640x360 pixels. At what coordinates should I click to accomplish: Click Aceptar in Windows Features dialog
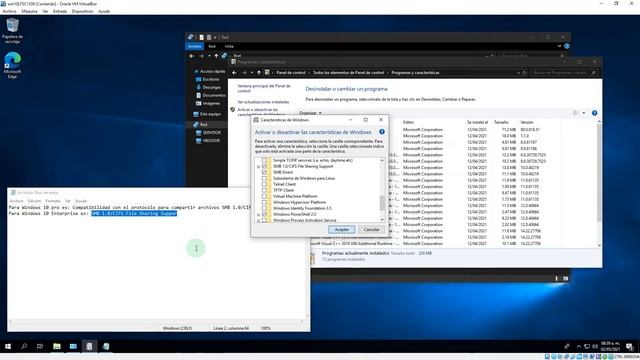[342, 229]
